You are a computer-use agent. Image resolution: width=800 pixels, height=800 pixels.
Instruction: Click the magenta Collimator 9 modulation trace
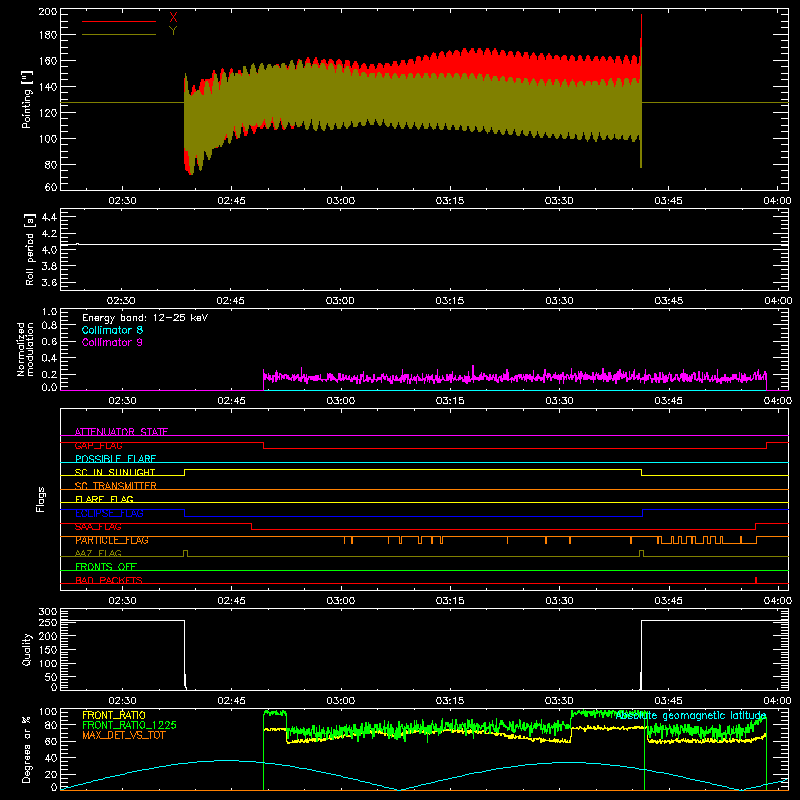tap(515, 378)
